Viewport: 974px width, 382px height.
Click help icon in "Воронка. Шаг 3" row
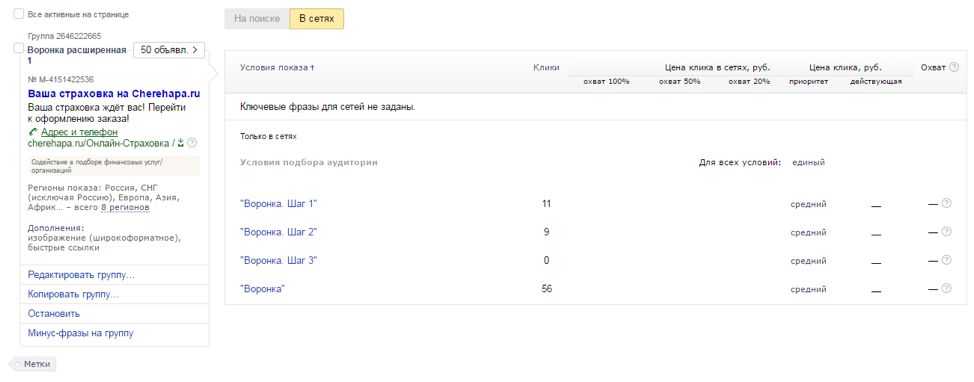(x=946, y=260)
